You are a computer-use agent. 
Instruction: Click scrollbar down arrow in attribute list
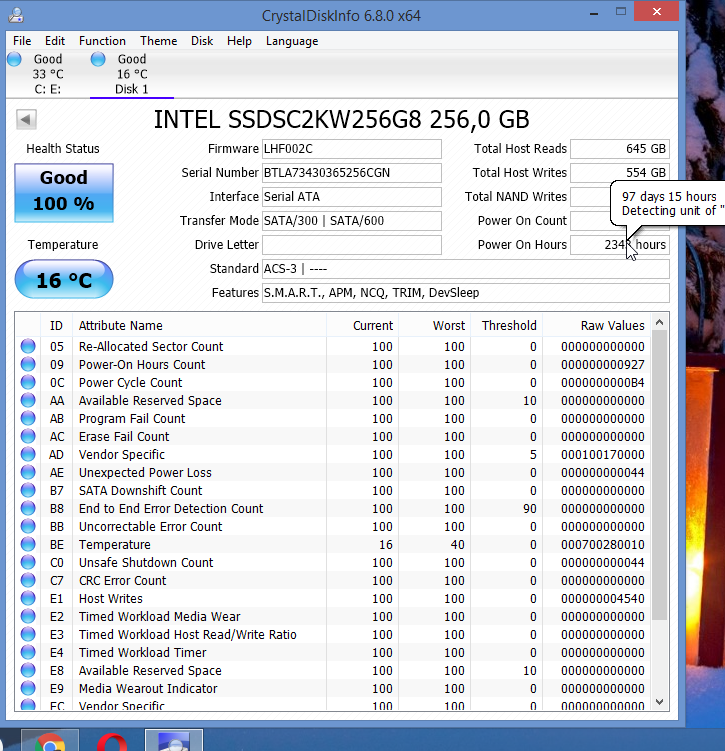(x=659, y=704)
